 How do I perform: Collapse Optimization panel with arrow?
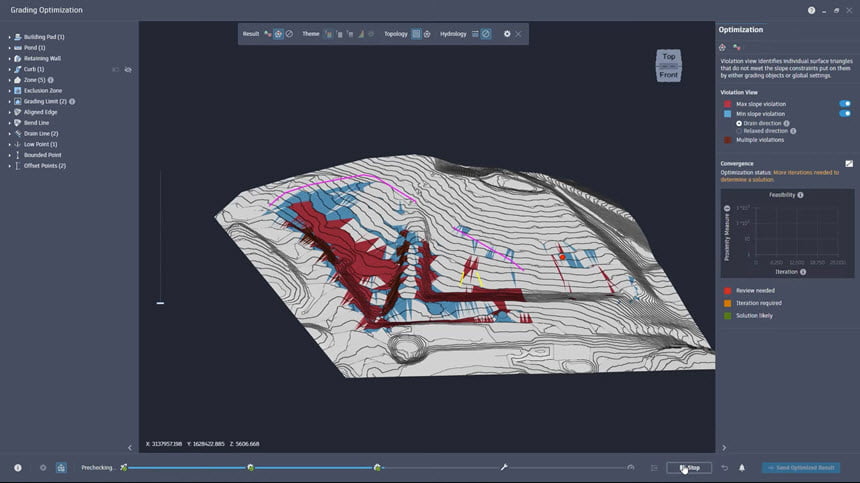tap(724, 448)
